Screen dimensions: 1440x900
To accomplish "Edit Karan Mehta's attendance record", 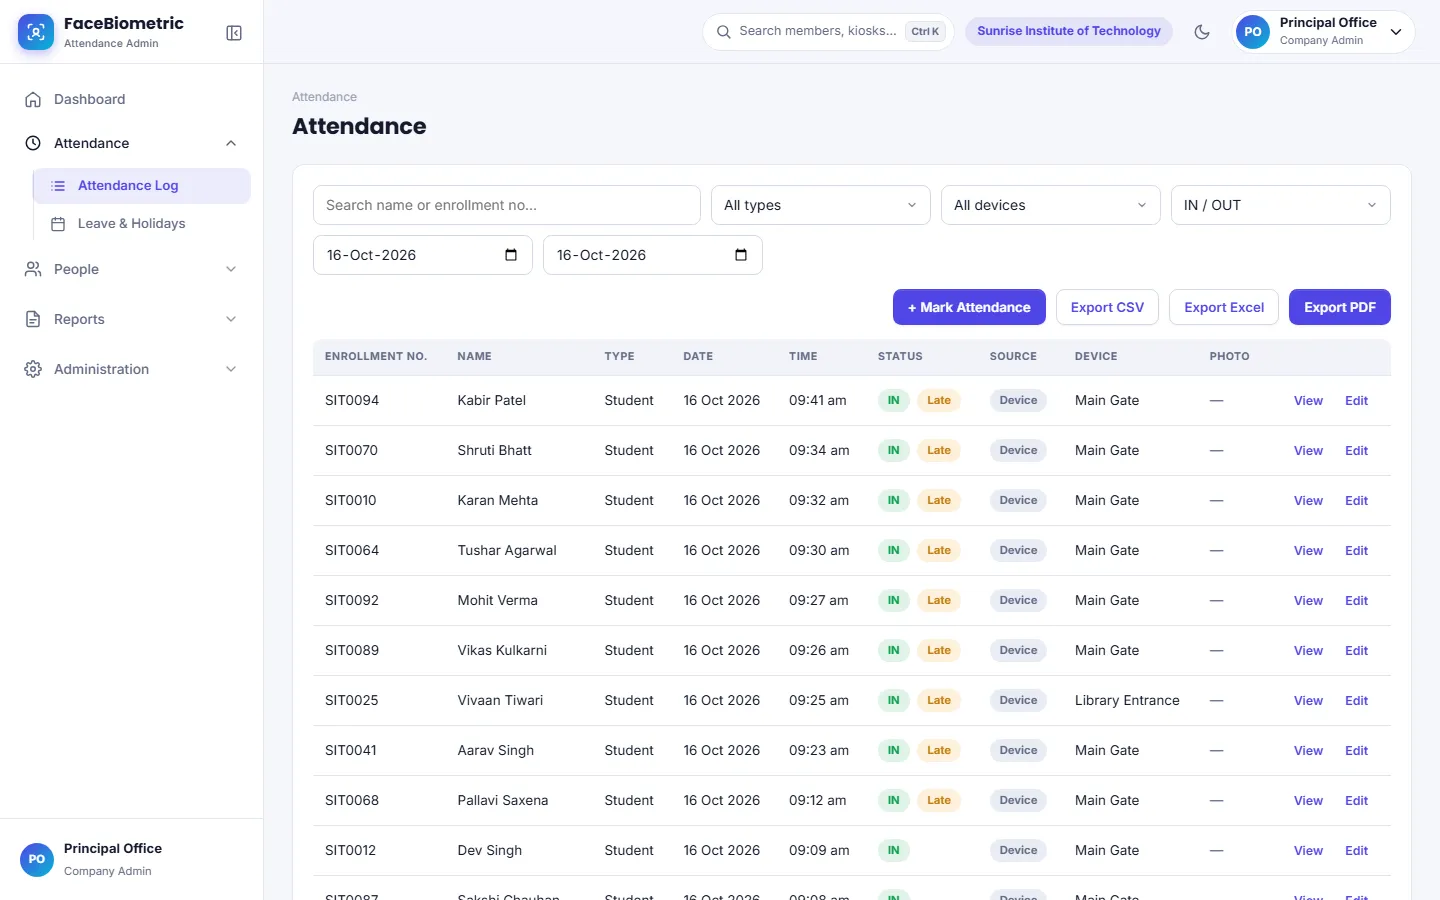I will (x=1356, y=500).
